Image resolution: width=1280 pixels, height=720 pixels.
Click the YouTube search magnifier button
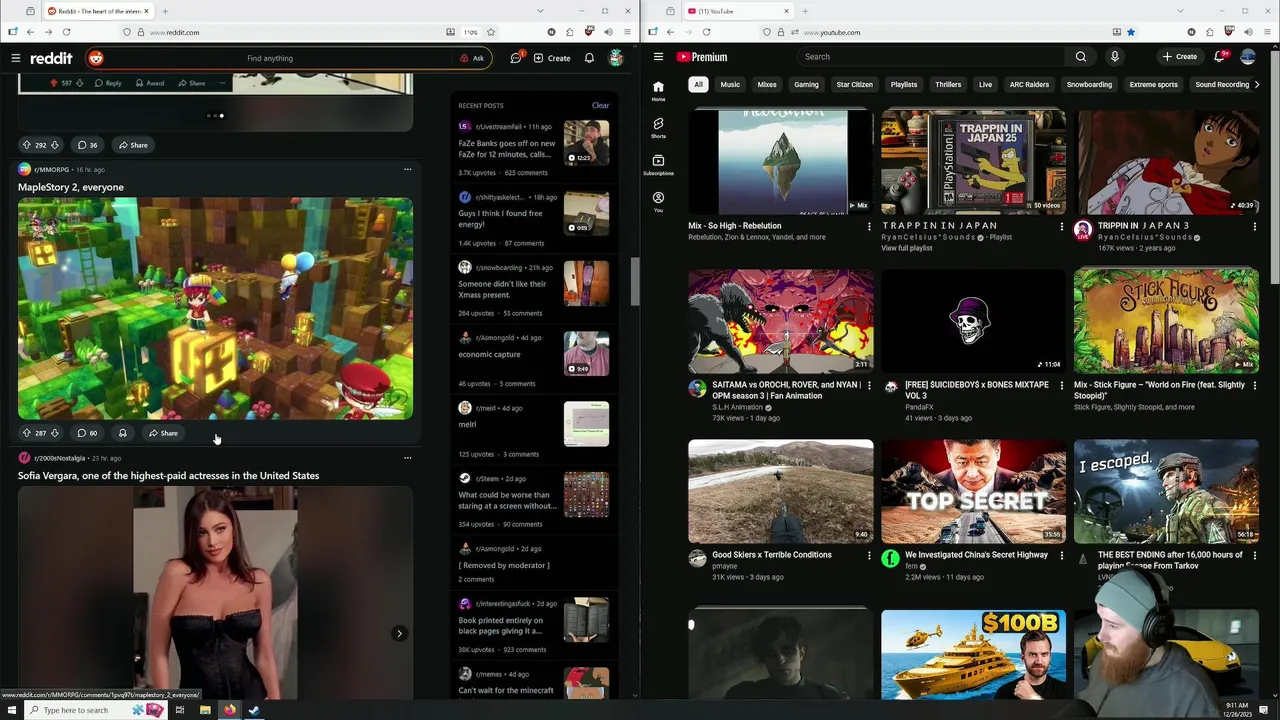(1080, 57)
